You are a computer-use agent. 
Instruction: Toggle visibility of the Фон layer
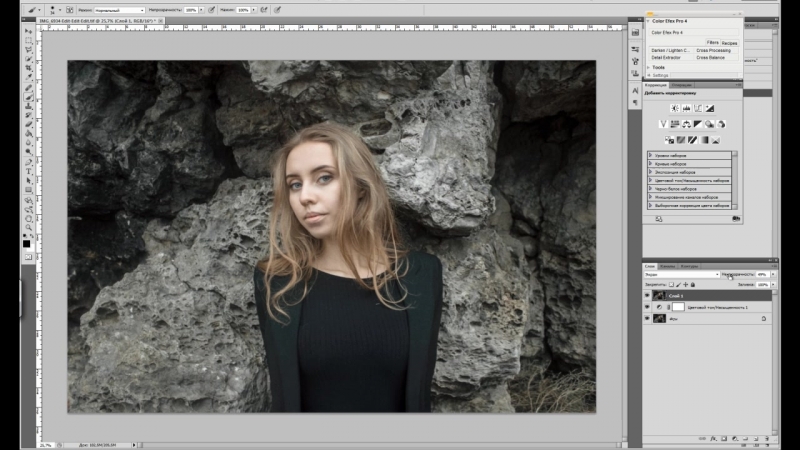coord(648,318)
